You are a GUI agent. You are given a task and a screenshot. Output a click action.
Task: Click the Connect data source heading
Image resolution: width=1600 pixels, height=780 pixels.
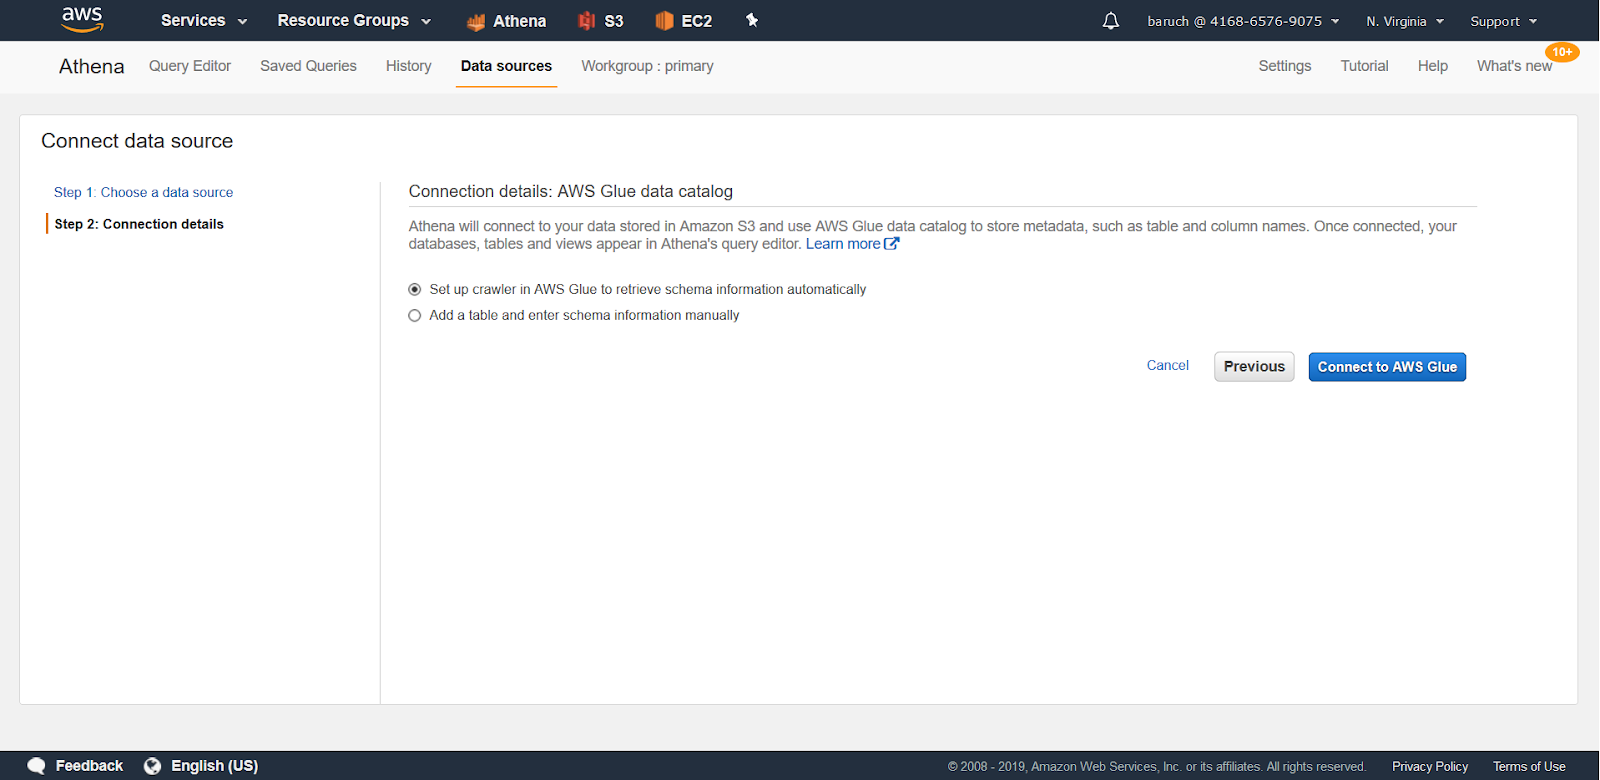(x=137, y=141)
